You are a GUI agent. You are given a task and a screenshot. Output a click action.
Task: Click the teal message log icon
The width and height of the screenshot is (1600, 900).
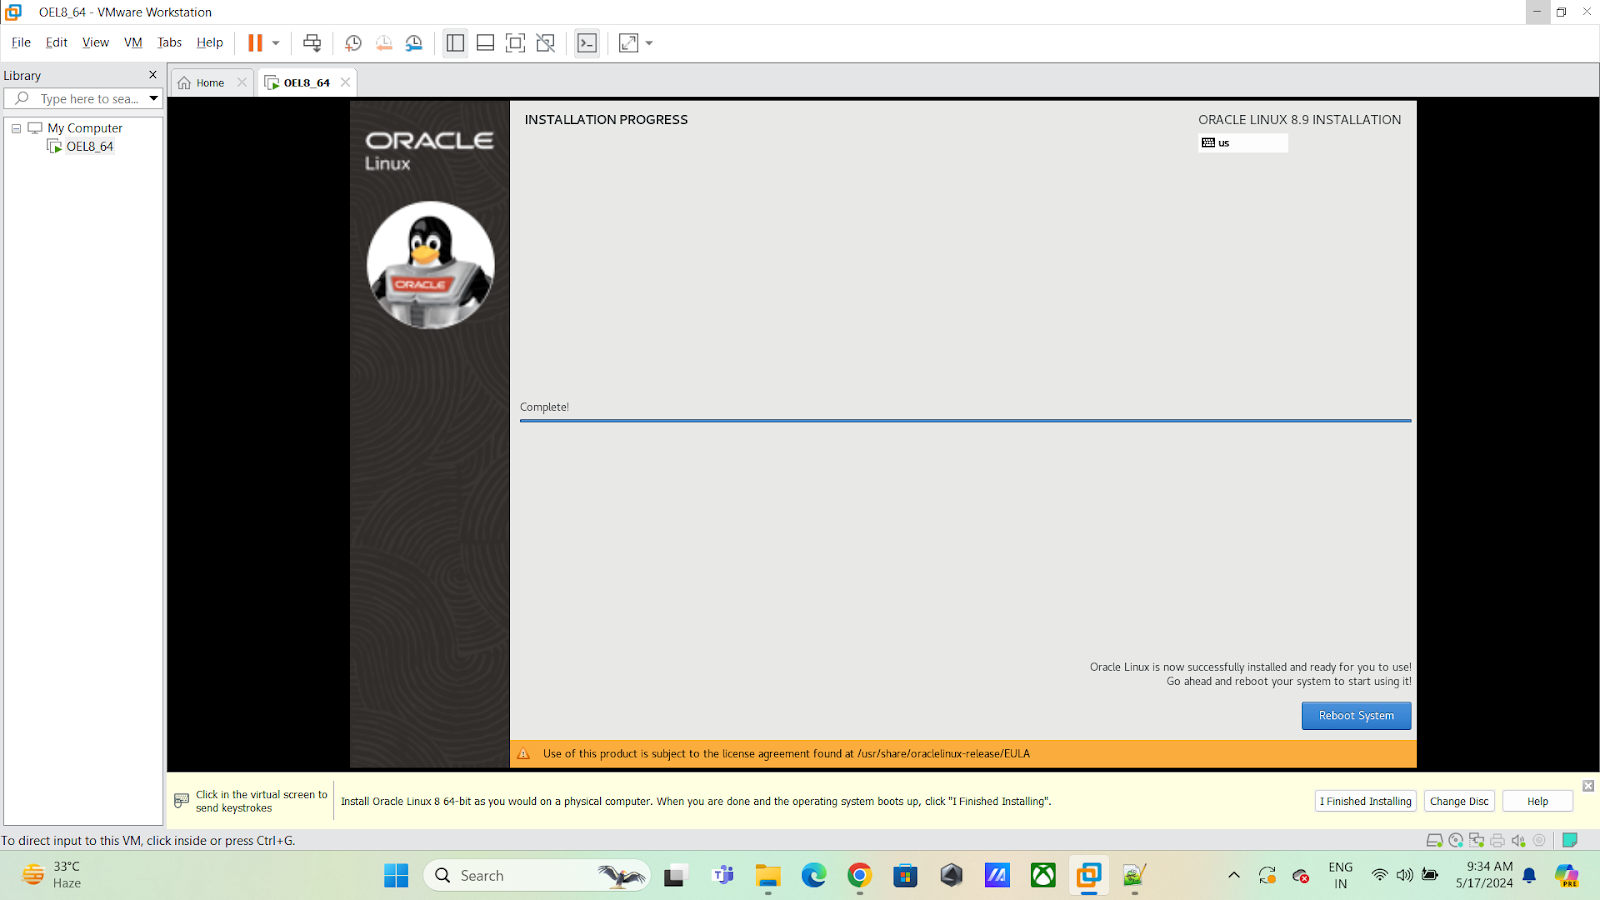point(1570,841)
